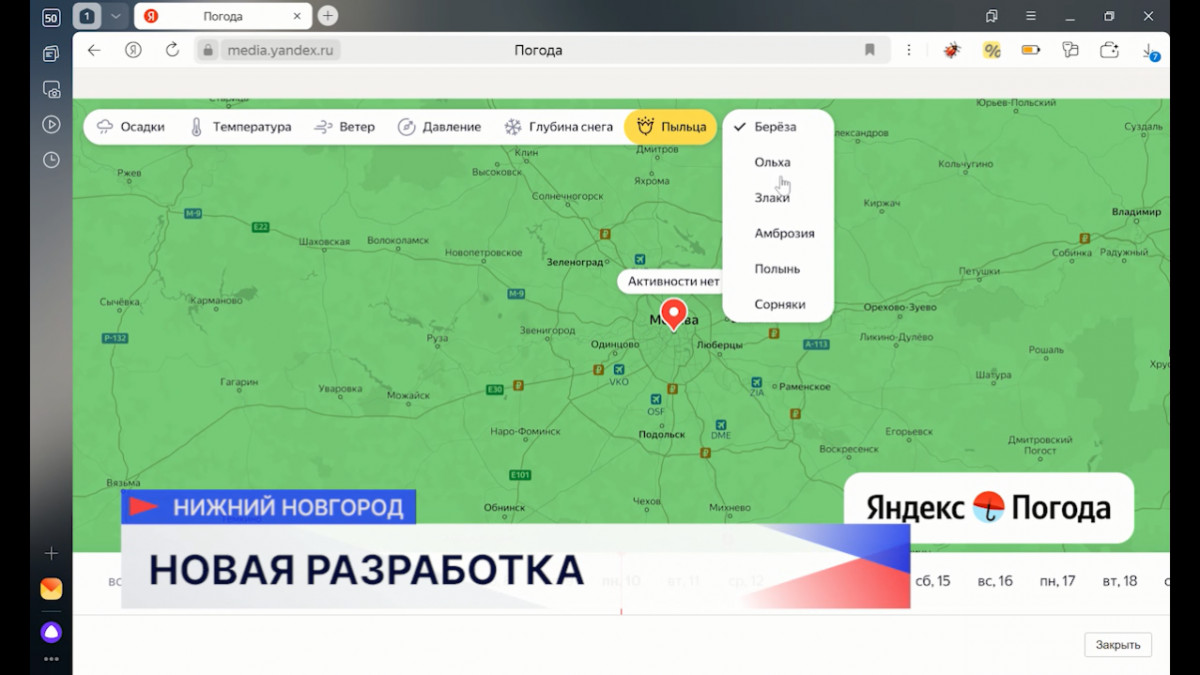The height and width of the screenshot is (675, 1200).
Task: Switch to the Температура map layer
Action: click(x=240, y=127)
